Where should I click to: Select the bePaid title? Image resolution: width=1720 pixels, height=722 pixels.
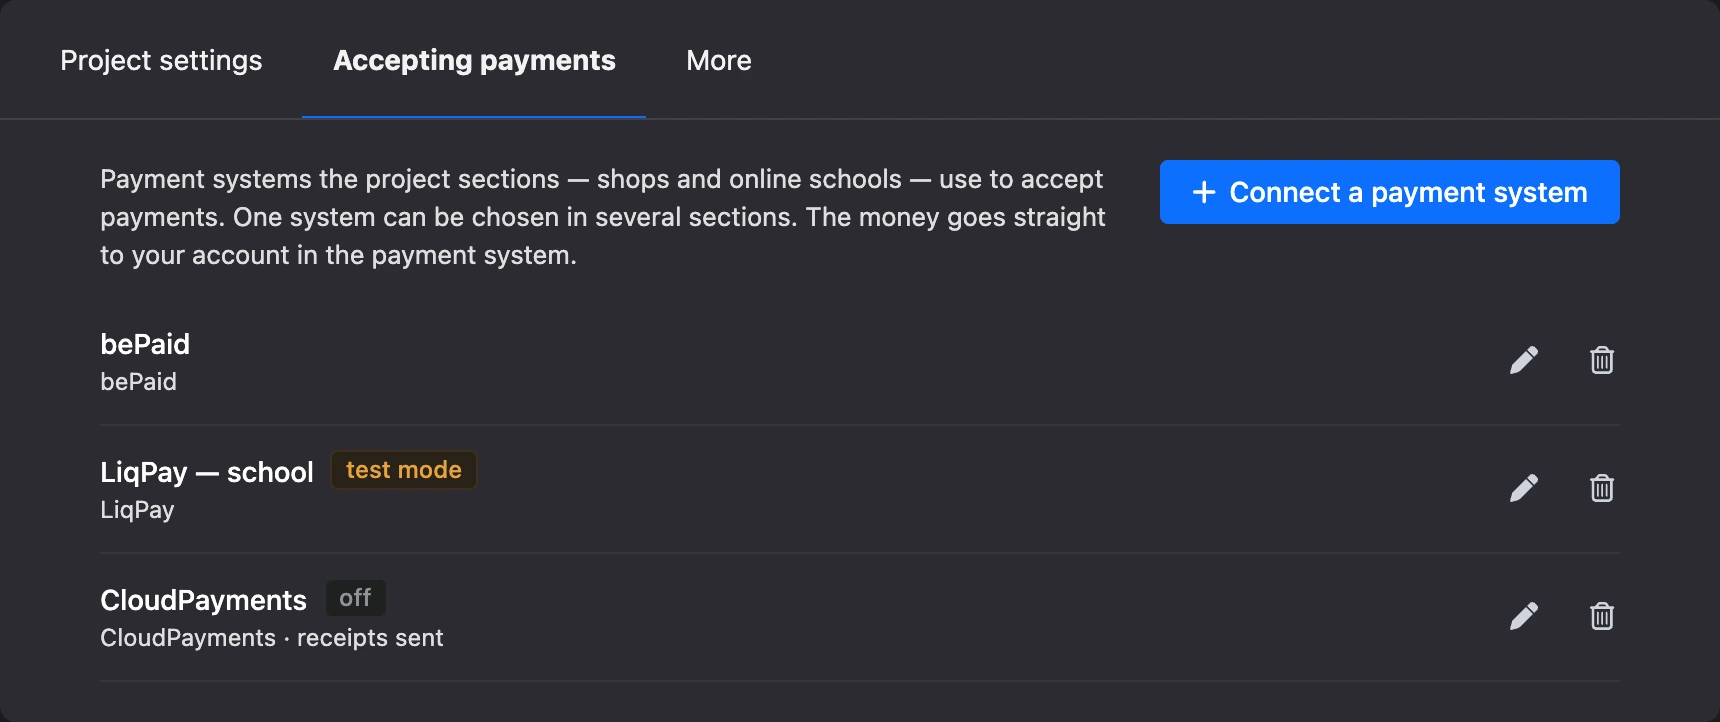(x=145, y=344)
